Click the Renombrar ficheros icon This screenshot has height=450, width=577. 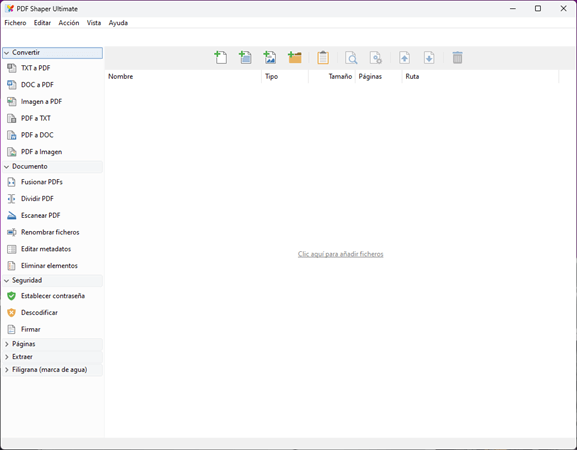click(12, 232)
